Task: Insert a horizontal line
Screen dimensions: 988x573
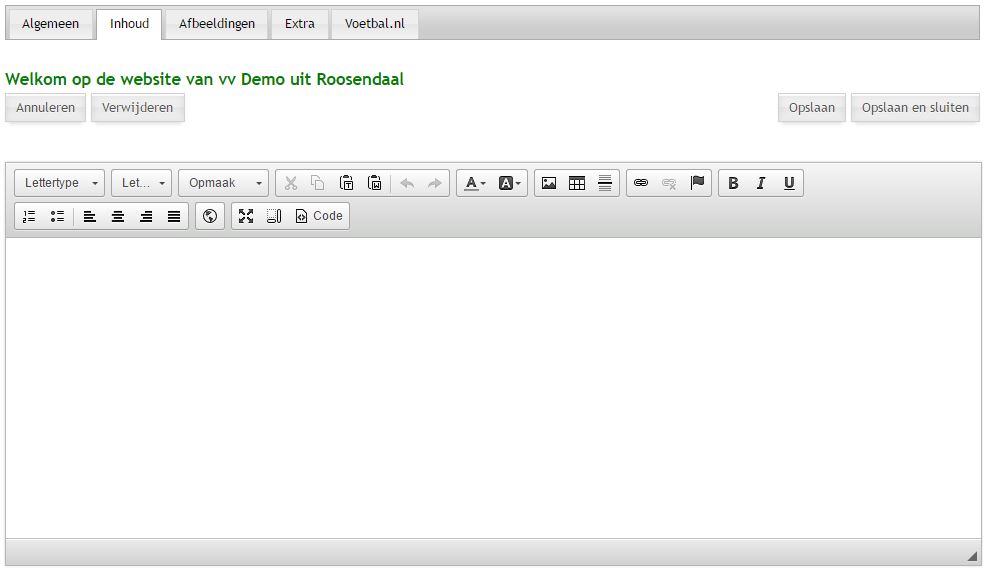Action: [x=605, y=183]
